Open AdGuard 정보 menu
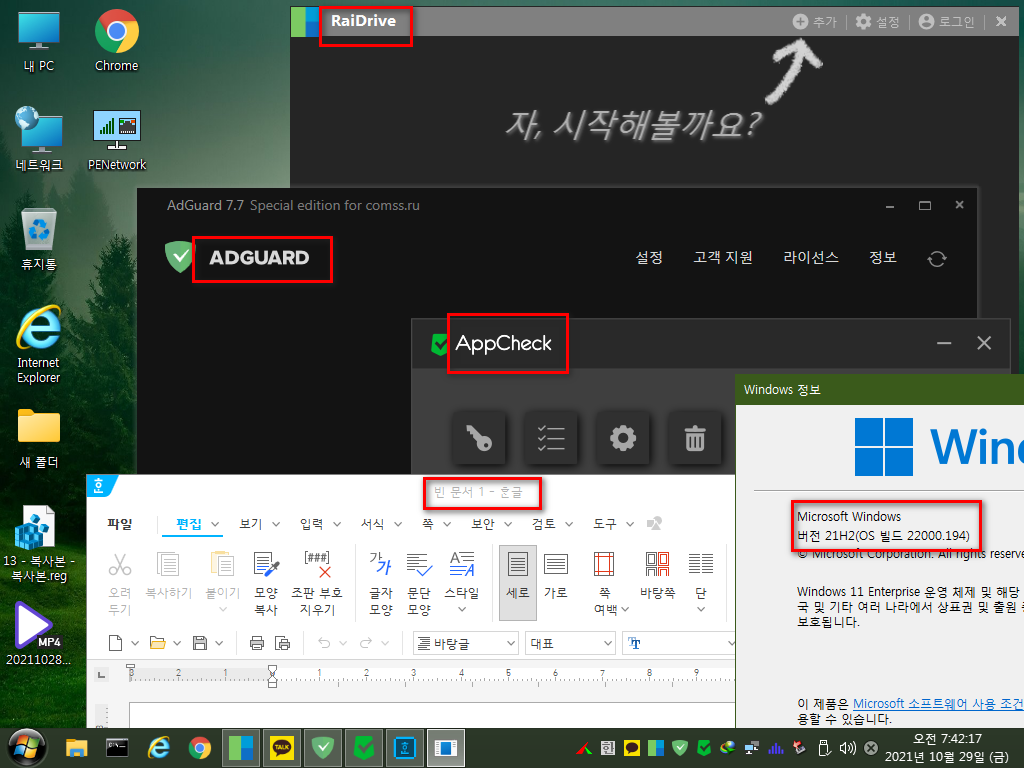Viewport: 1024px width, 768px height. [883, 257]
